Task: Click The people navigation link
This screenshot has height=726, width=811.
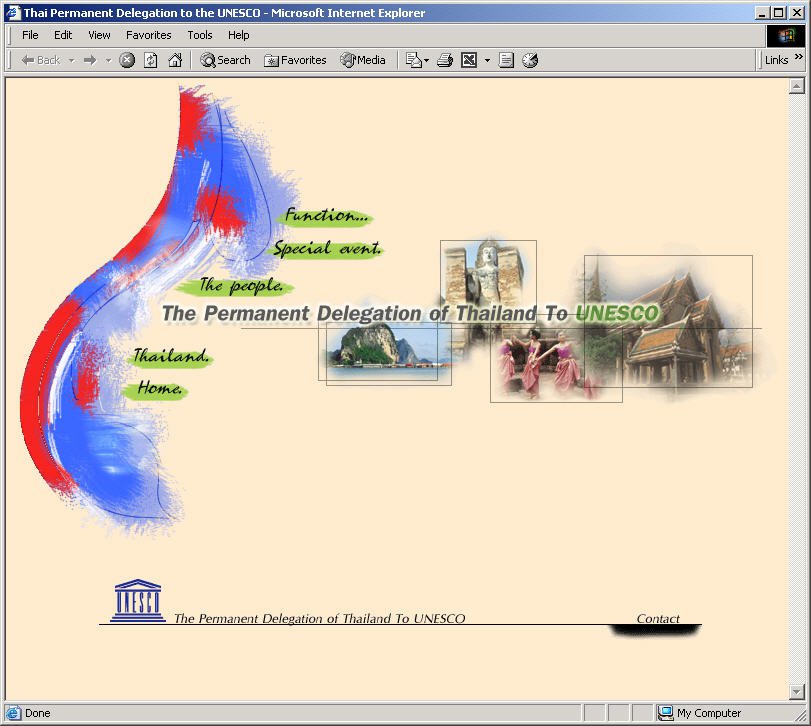Action: (x=241, y=286)
